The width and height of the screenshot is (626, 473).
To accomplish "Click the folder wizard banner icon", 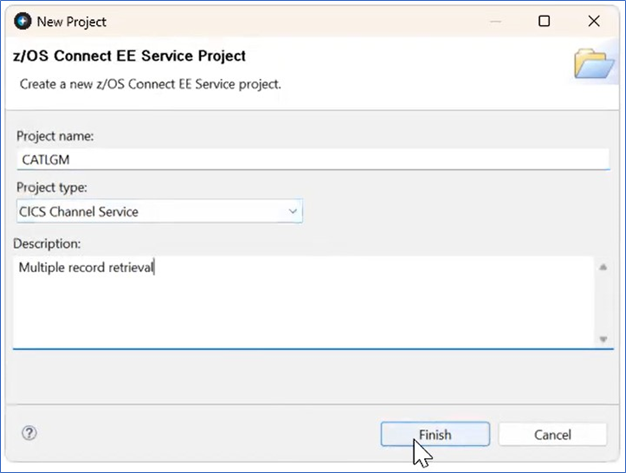I will [x=594, y=63].
